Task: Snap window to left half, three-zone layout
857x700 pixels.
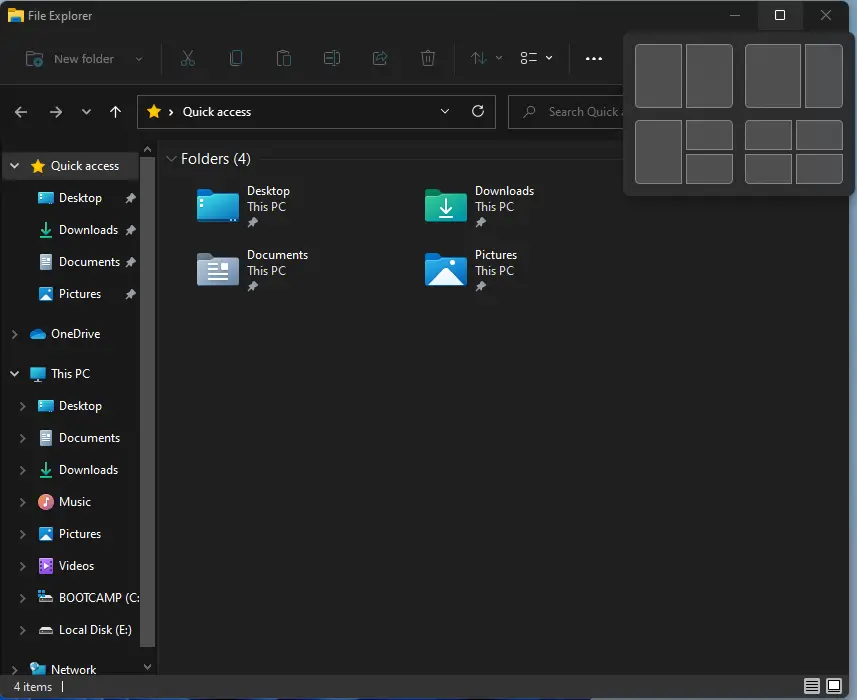Action: 659,152
